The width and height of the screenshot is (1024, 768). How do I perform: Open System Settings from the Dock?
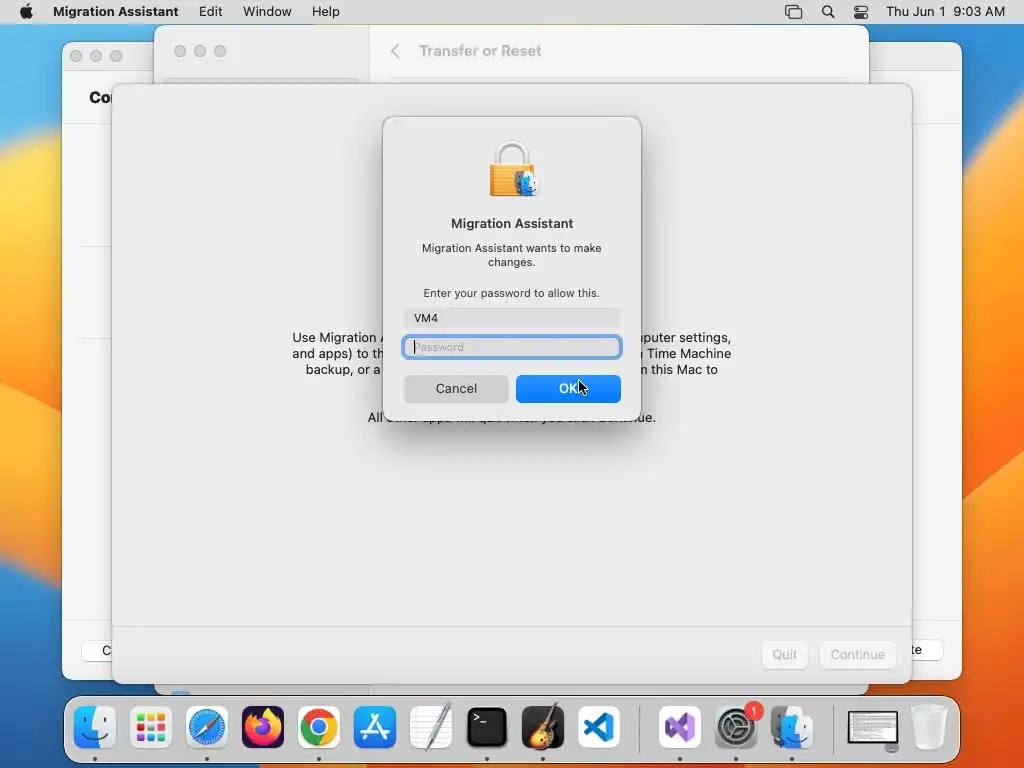click(736, 727)
